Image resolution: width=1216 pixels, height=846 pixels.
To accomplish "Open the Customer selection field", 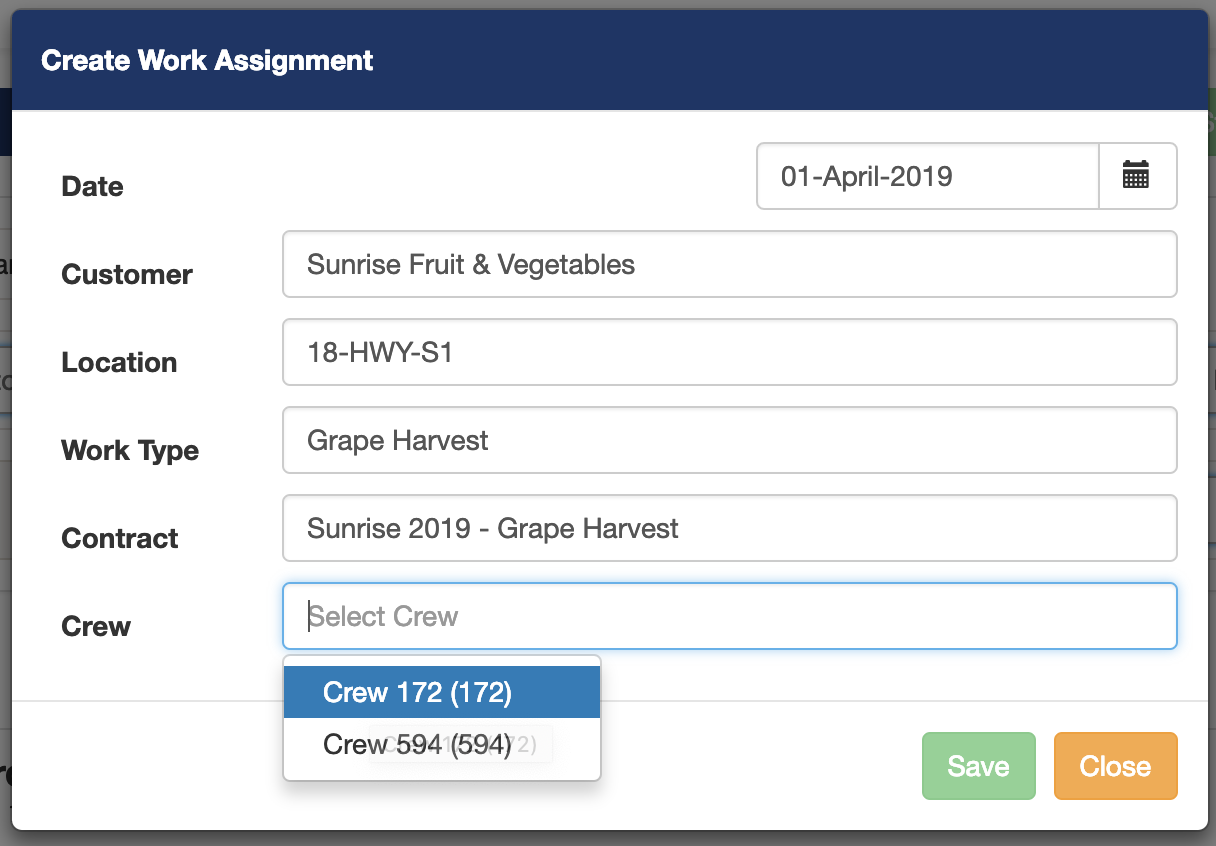I will [729, 264].
